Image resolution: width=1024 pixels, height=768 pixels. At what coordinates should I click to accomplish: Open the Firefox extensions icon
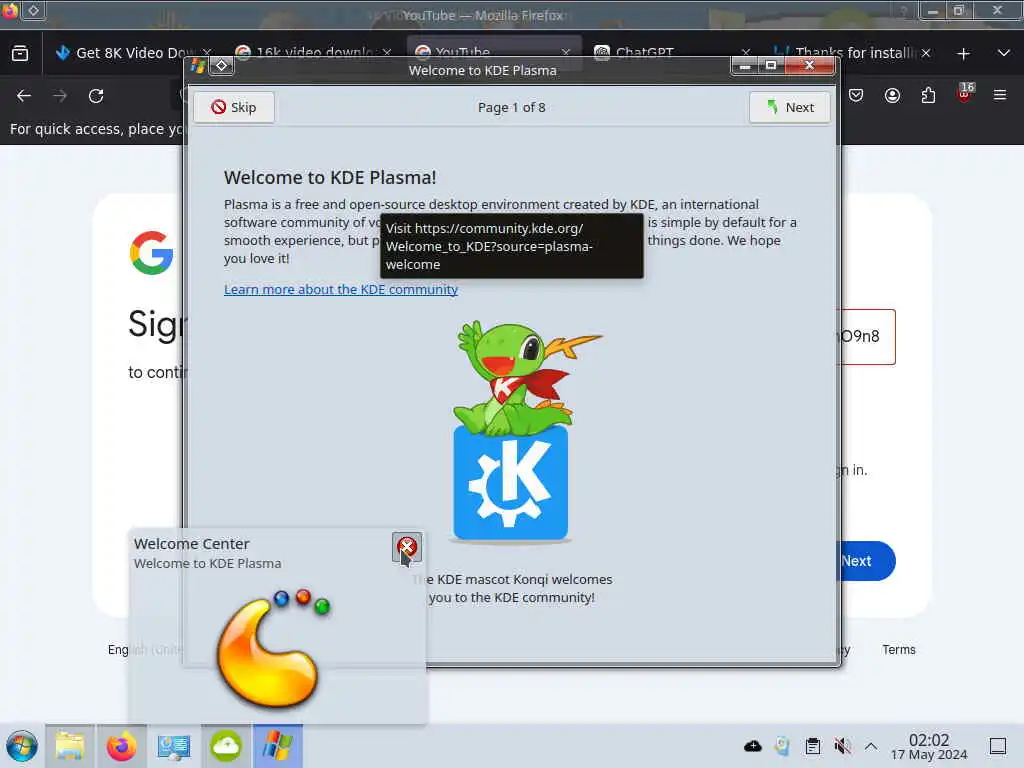click(928, 96)
